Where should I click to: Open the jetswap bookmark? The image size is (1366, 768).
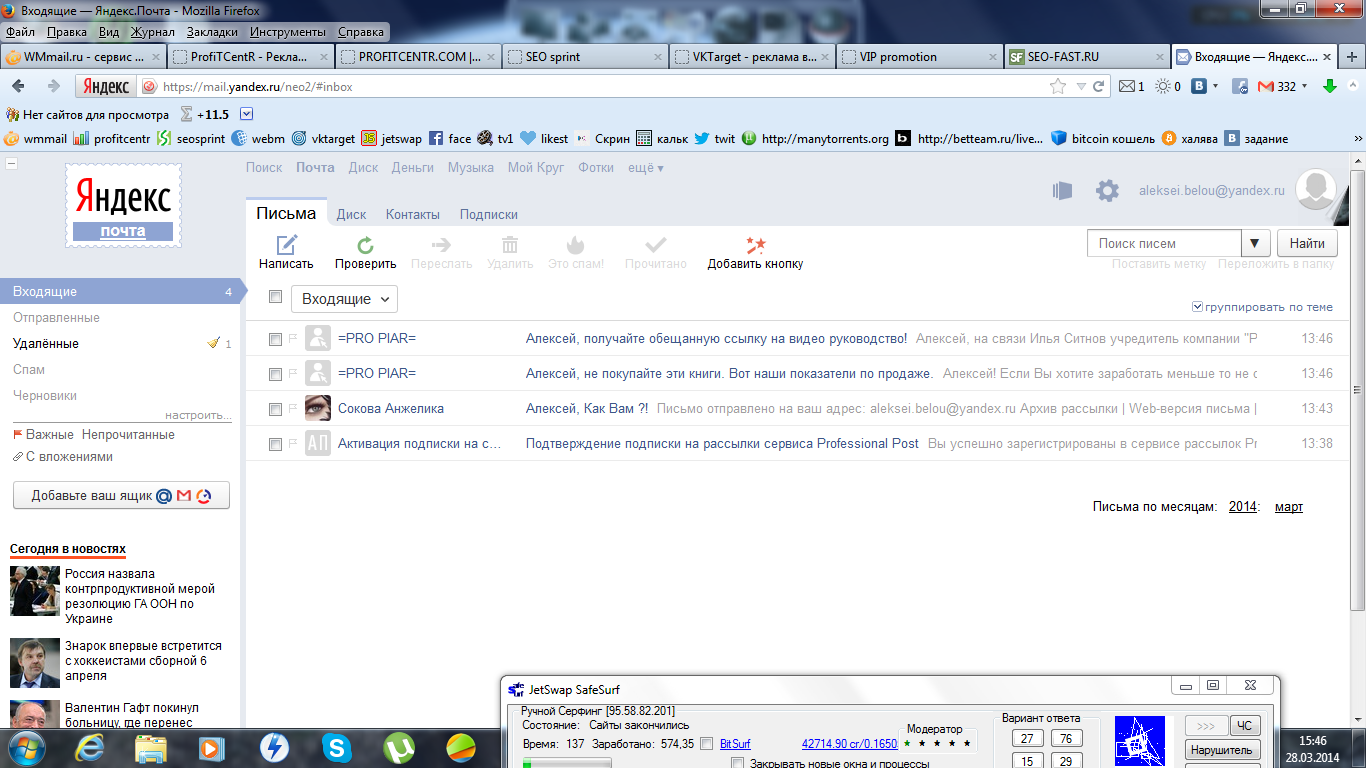pos(392,139)
